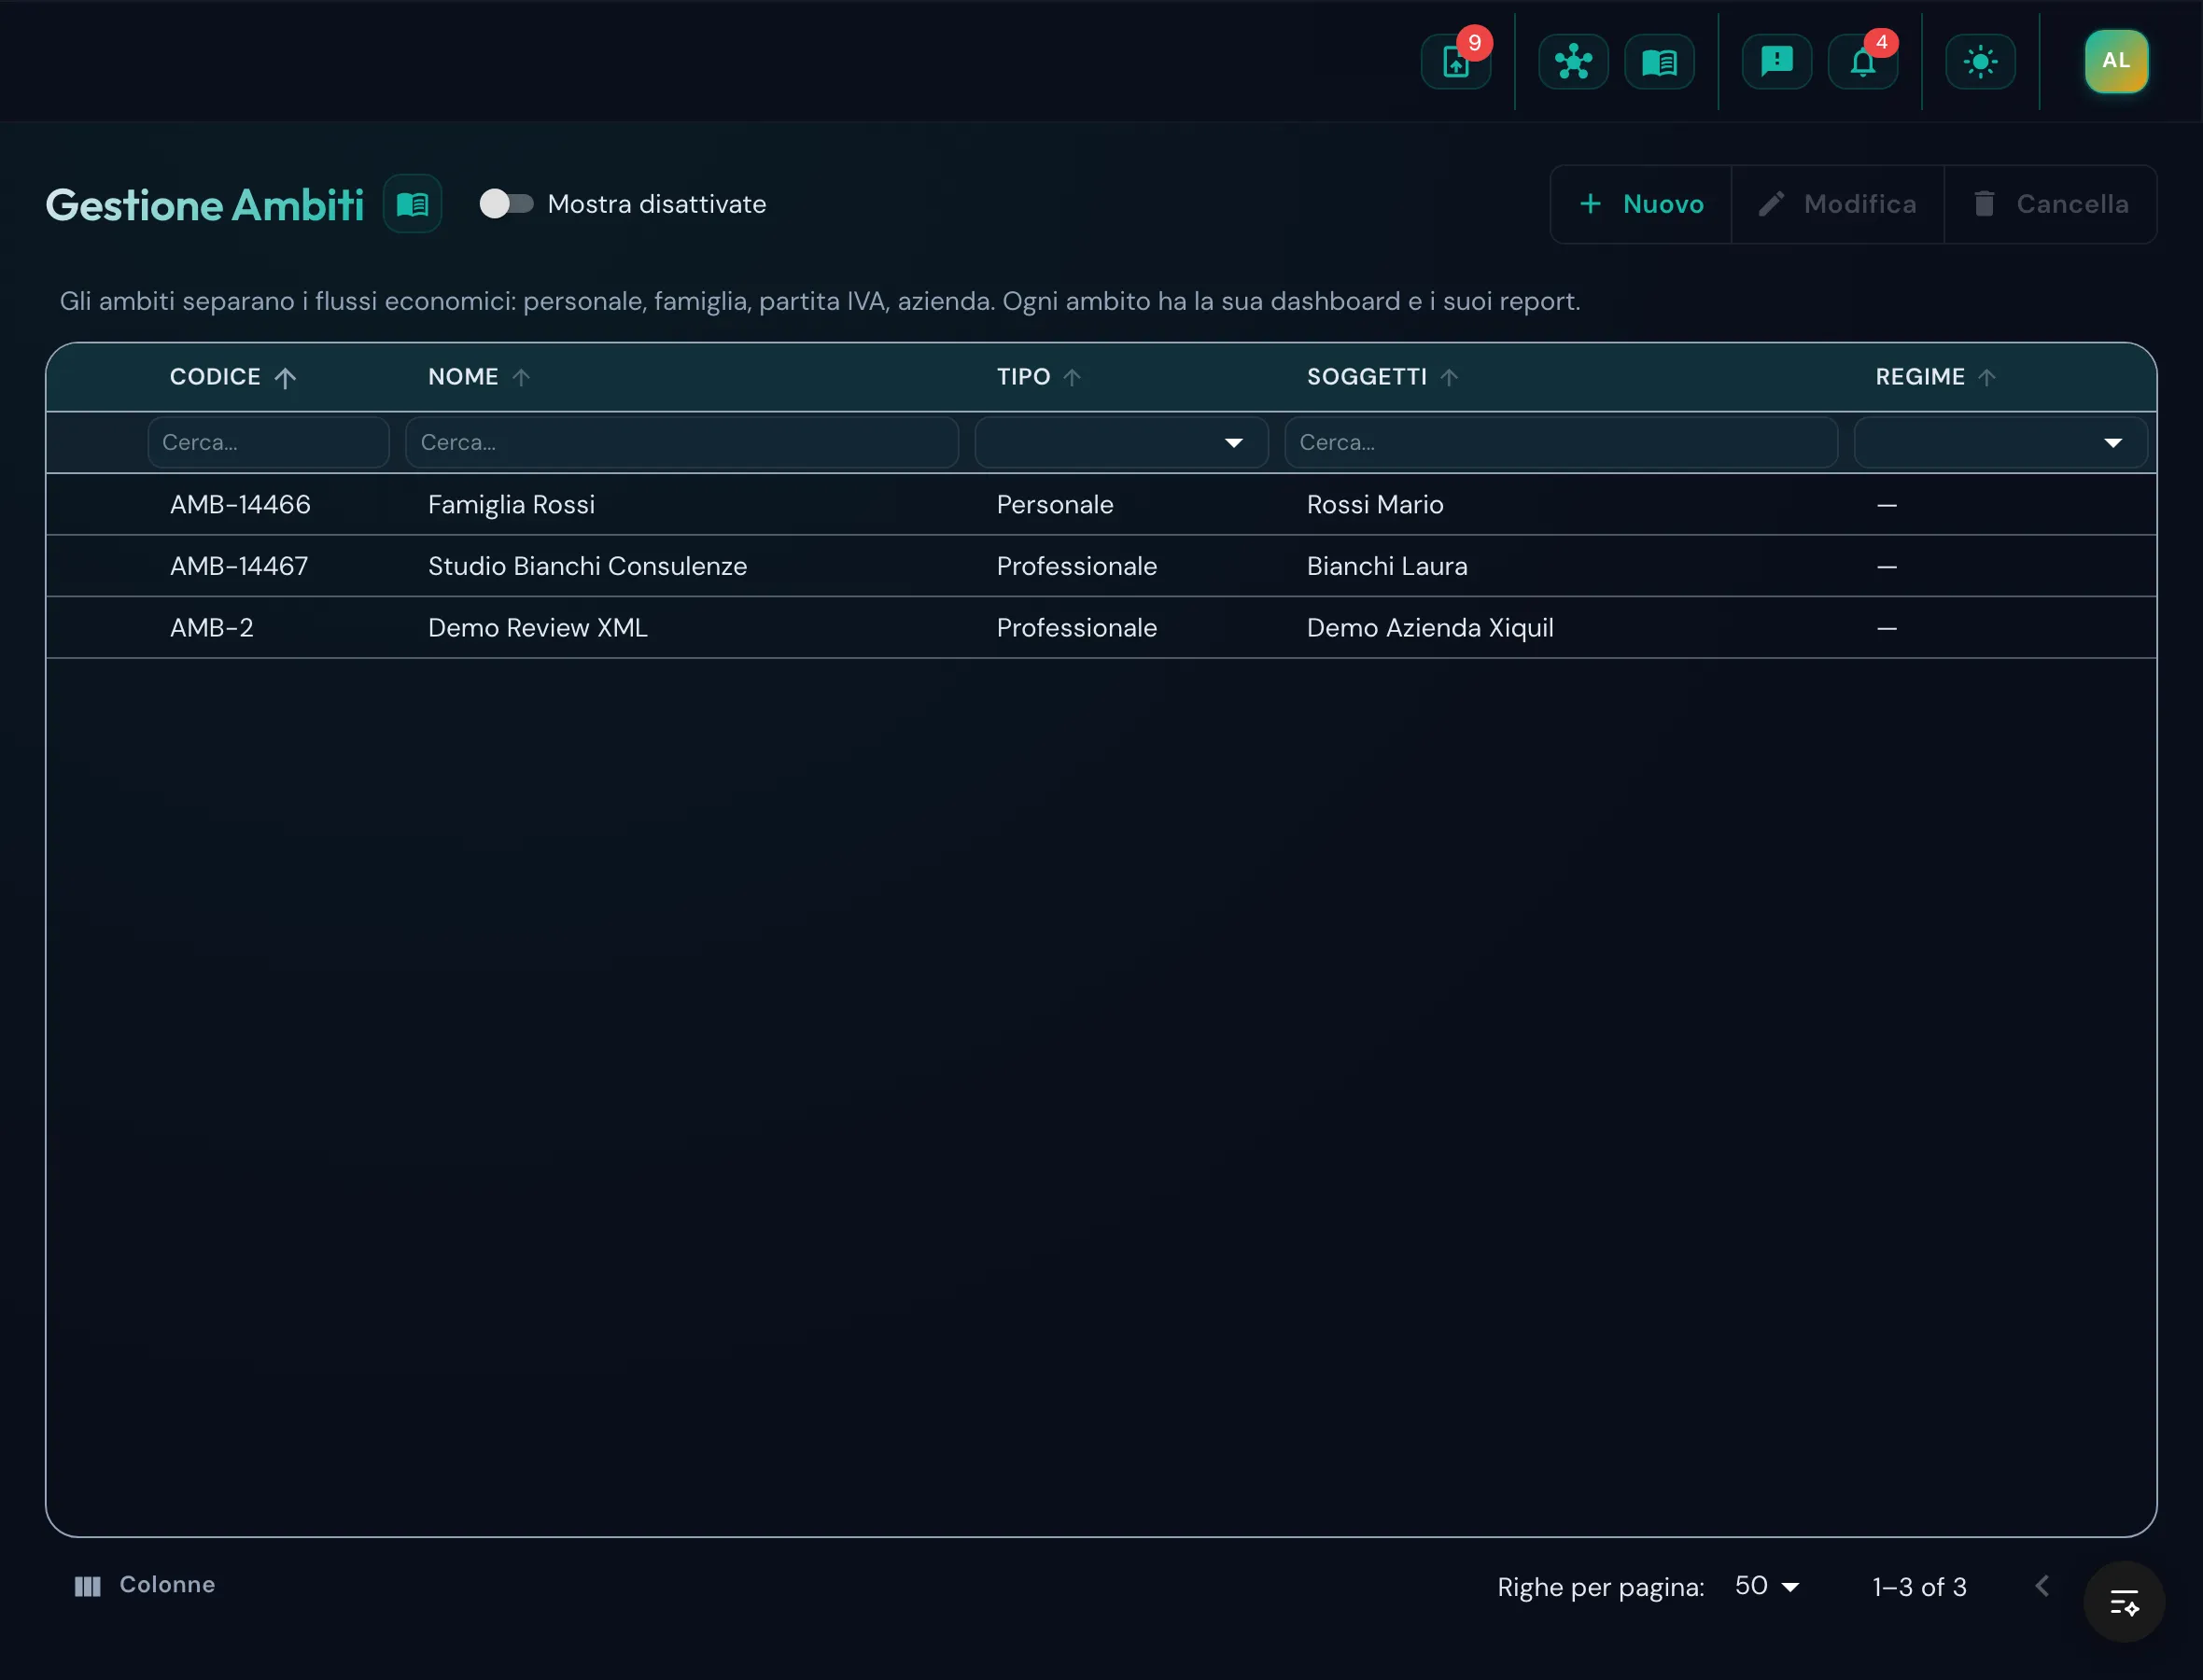
Task: Sort by TIPO column arrow
Action: point(1072,377)
